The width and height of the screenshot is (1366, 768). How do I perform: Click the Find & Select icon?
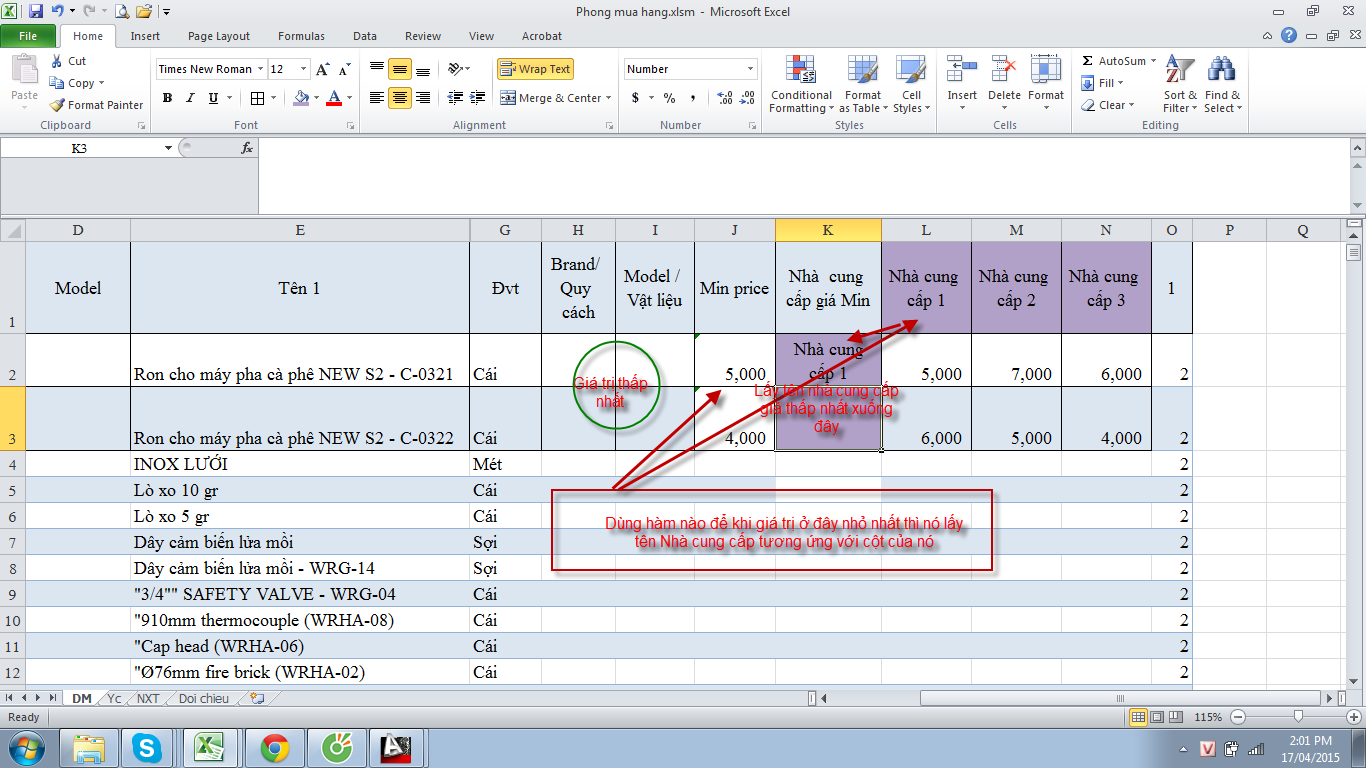tap(1221, 85)
